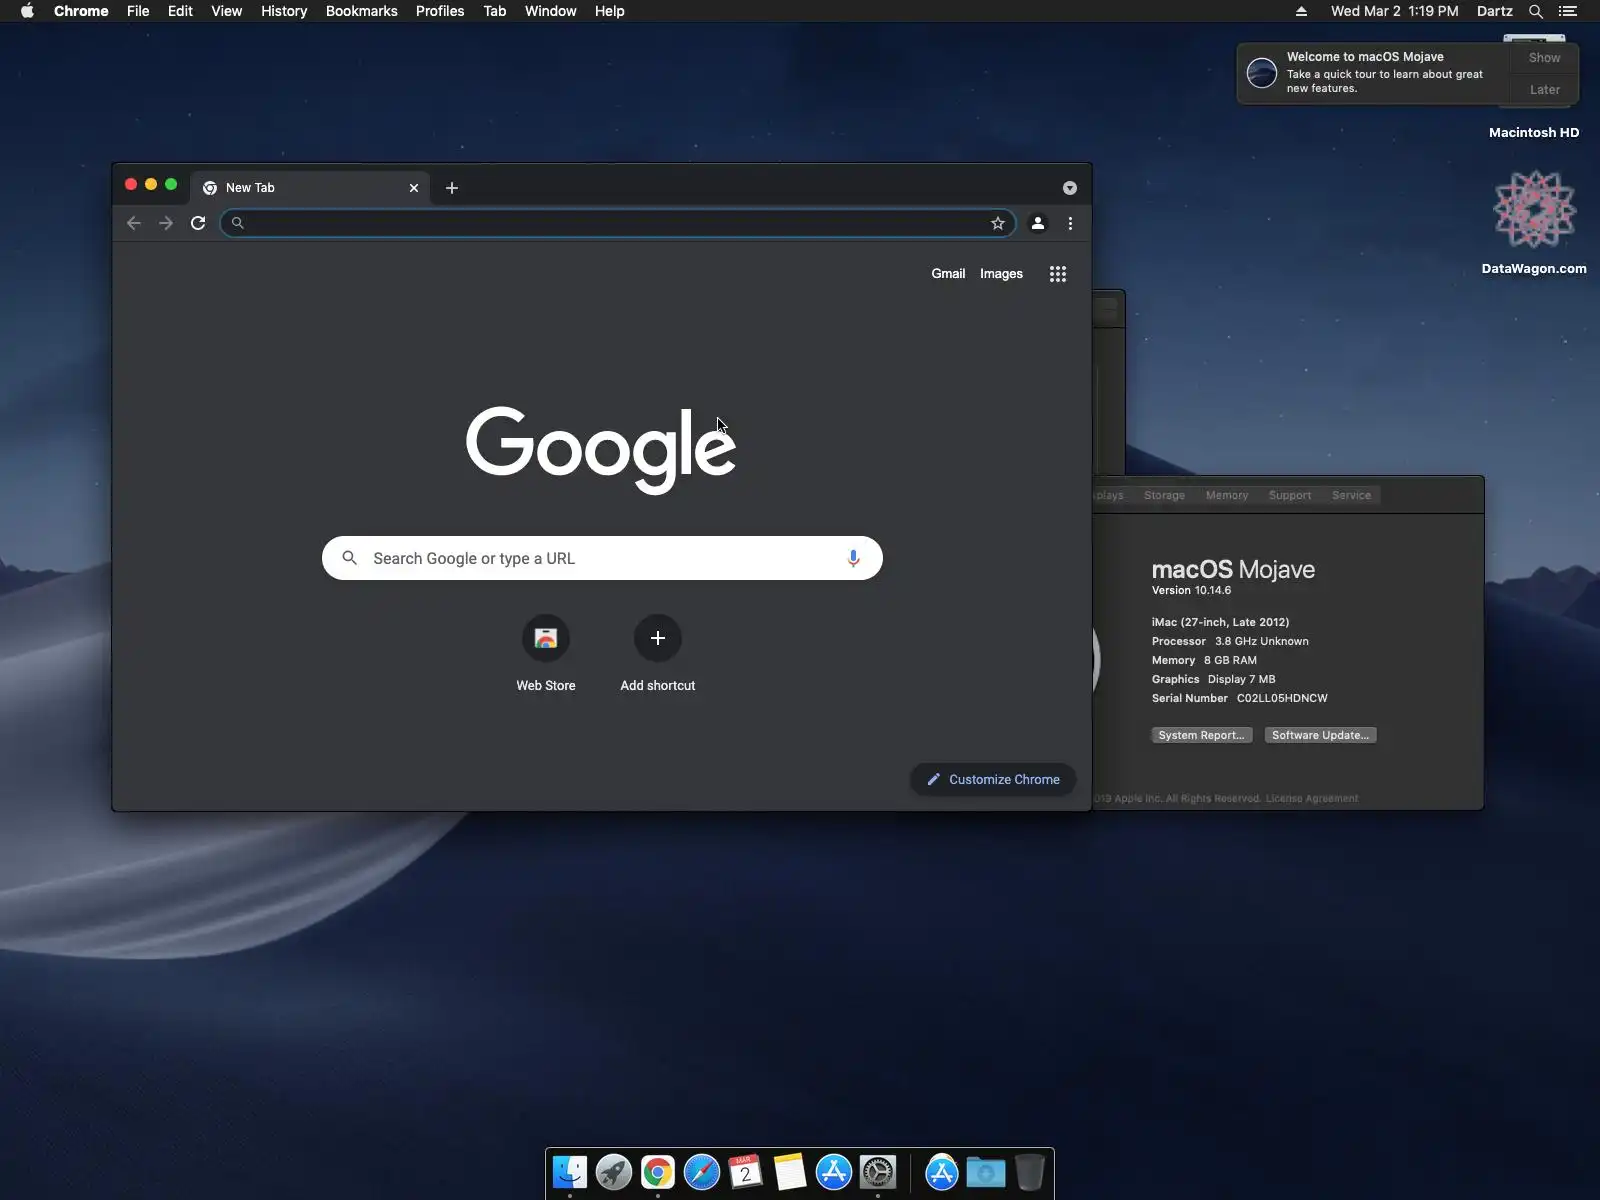Click the eject icon in the menu bar

1301,11
